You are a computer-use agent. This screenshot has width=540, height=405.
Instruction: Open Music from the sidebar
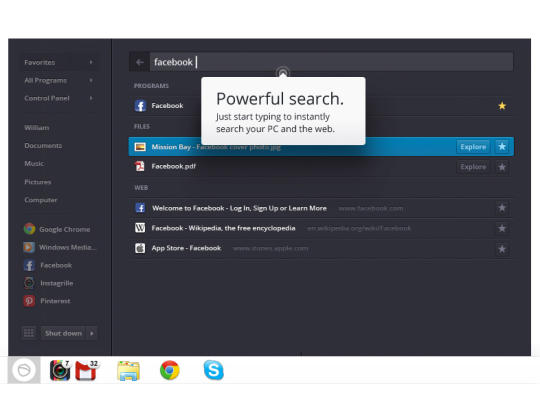tap(34, 164)
